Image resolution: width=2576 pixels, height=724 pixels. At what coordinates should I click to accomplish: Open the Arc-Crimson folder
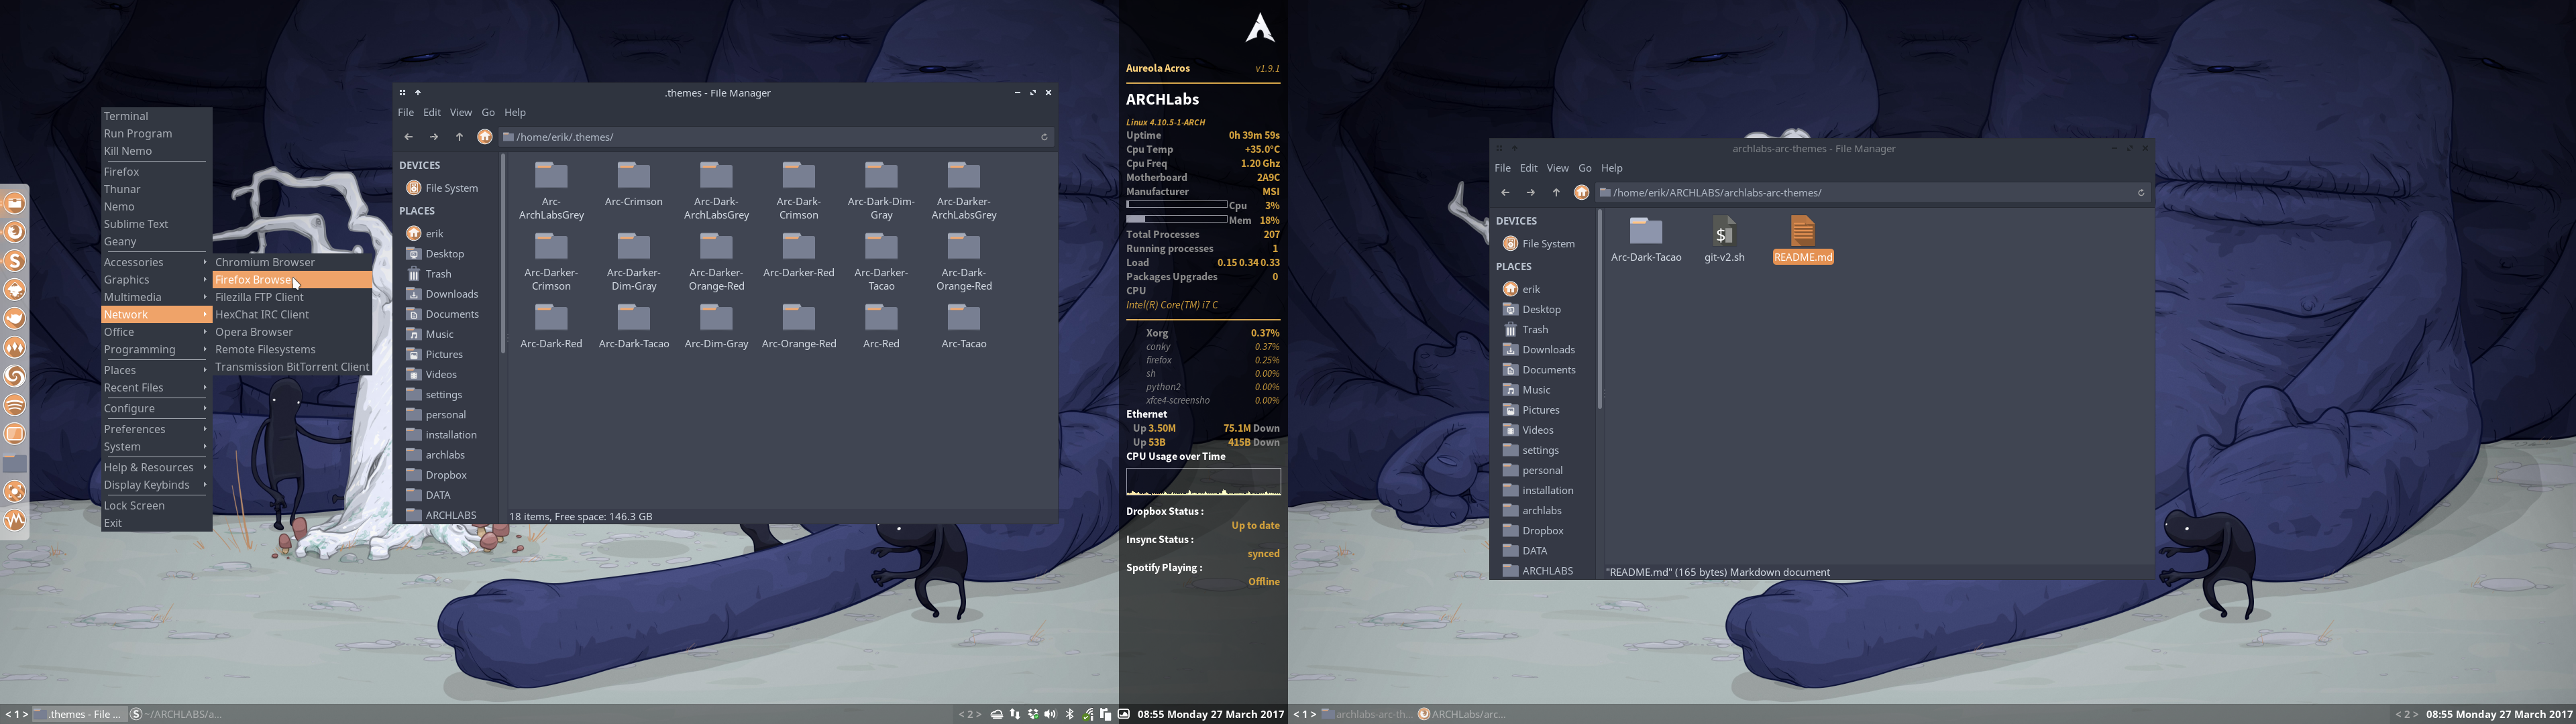(633, 184)
